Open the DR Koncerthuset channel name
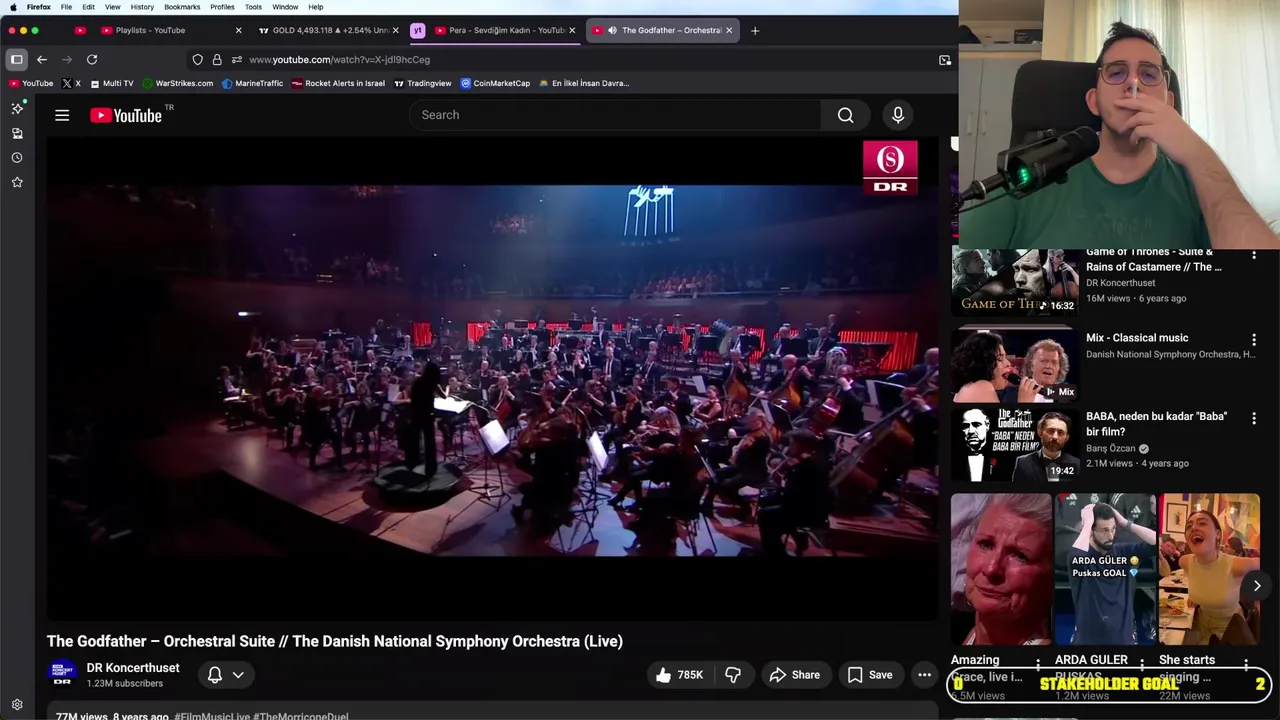The height and width of the screenshot is (720, 1280). (x=133, y=668)
